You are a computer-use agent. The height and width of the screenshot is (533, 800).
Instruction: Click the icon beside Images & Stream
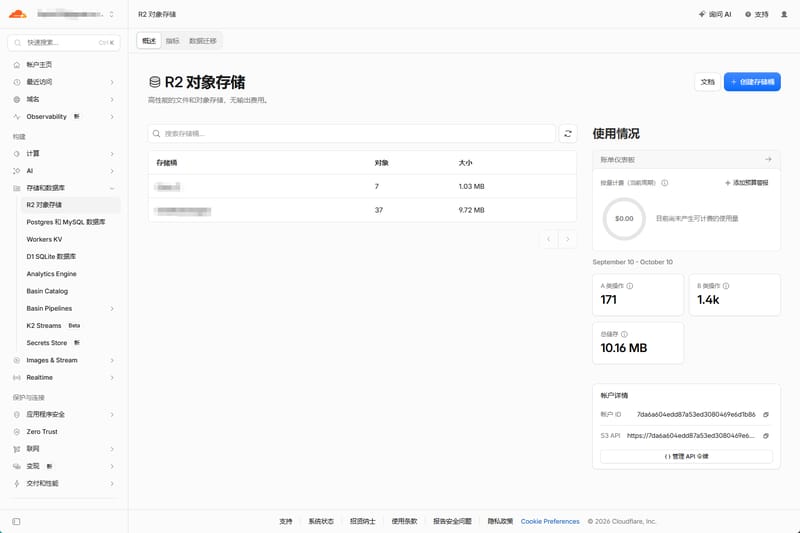(17, 360)
